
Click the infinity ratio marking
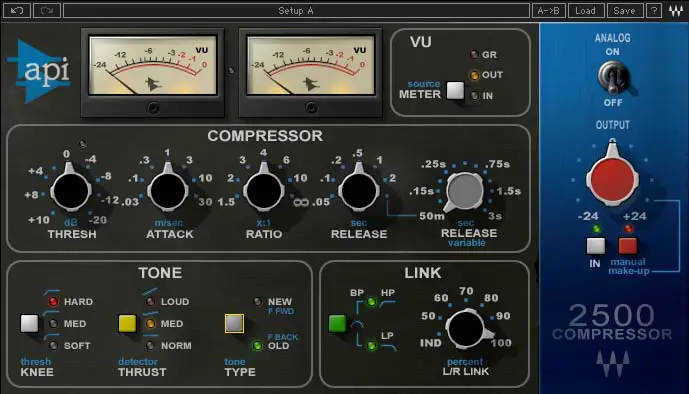point(301,202)
